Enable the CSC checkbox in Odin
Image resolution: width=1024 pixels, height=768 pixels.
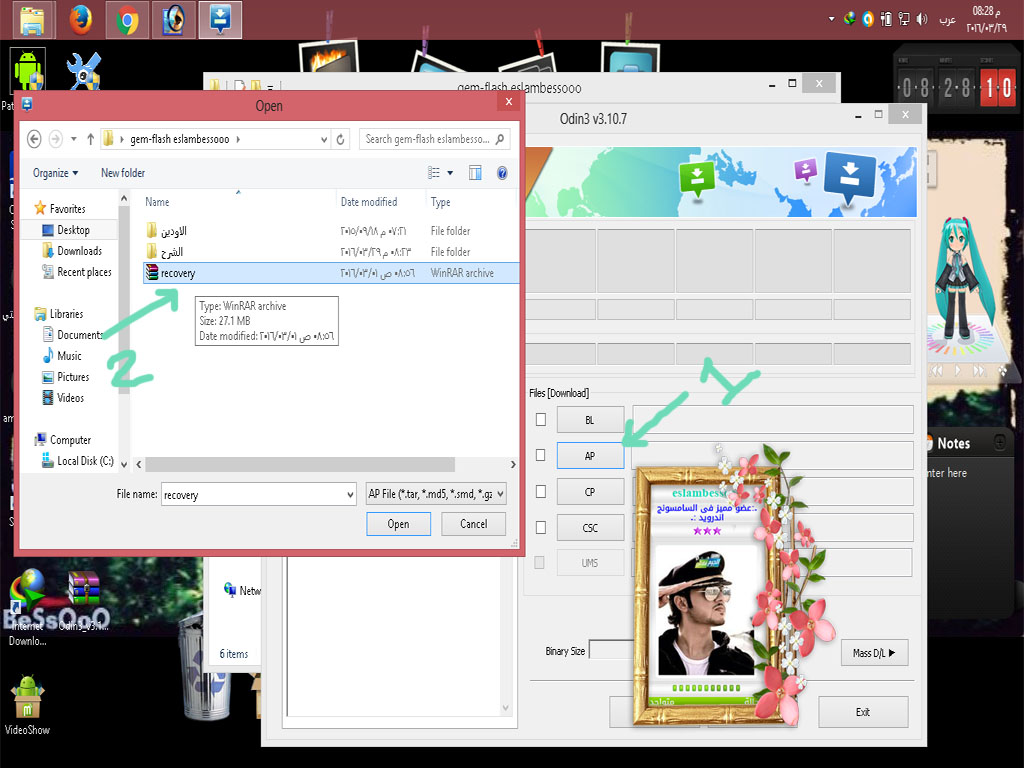click(541, 527)
